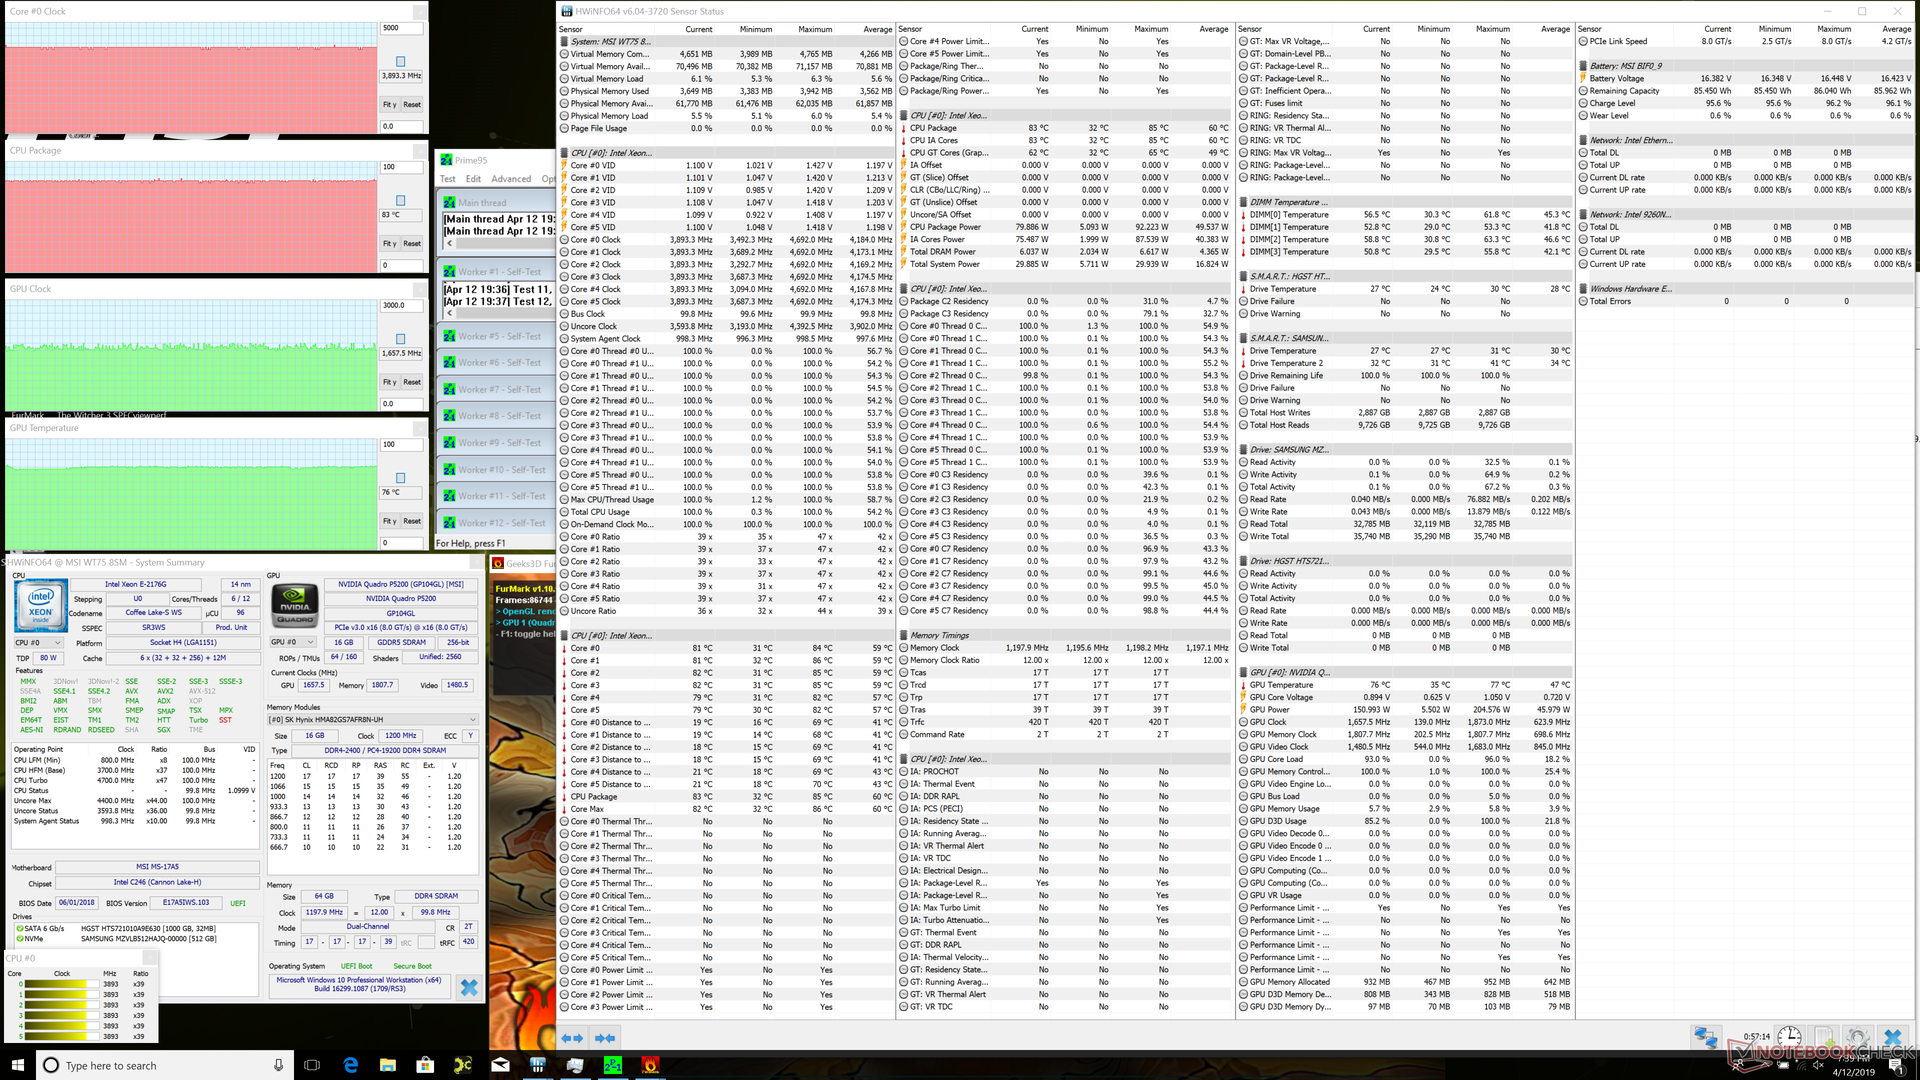Open the Prime95 Advanced menu
Screen dimensions: 1920x1080
coord(511,179)
